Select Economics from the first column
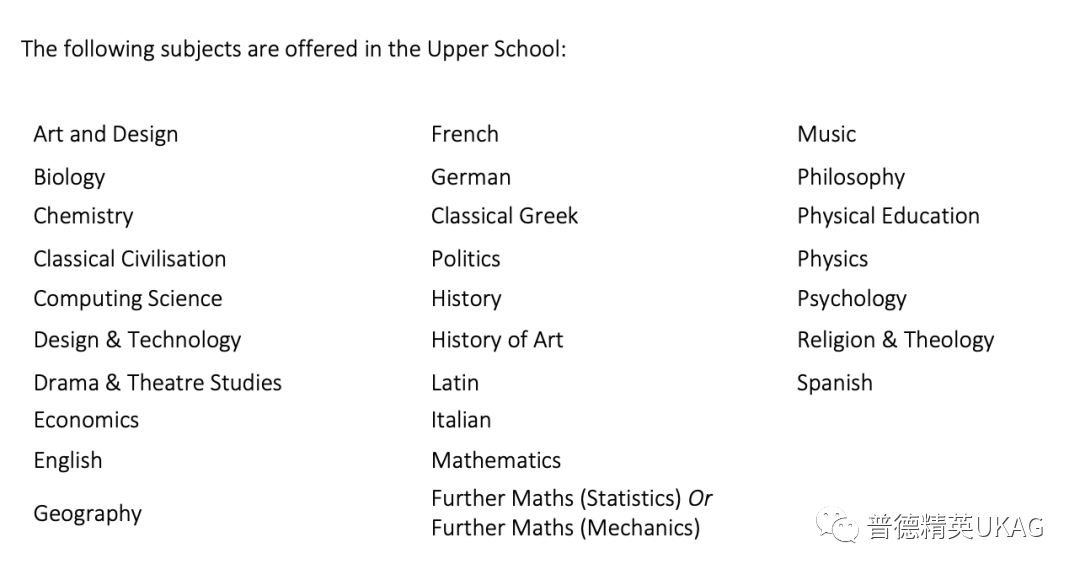This screenshot has height=575, width=1080. (86, 420)
